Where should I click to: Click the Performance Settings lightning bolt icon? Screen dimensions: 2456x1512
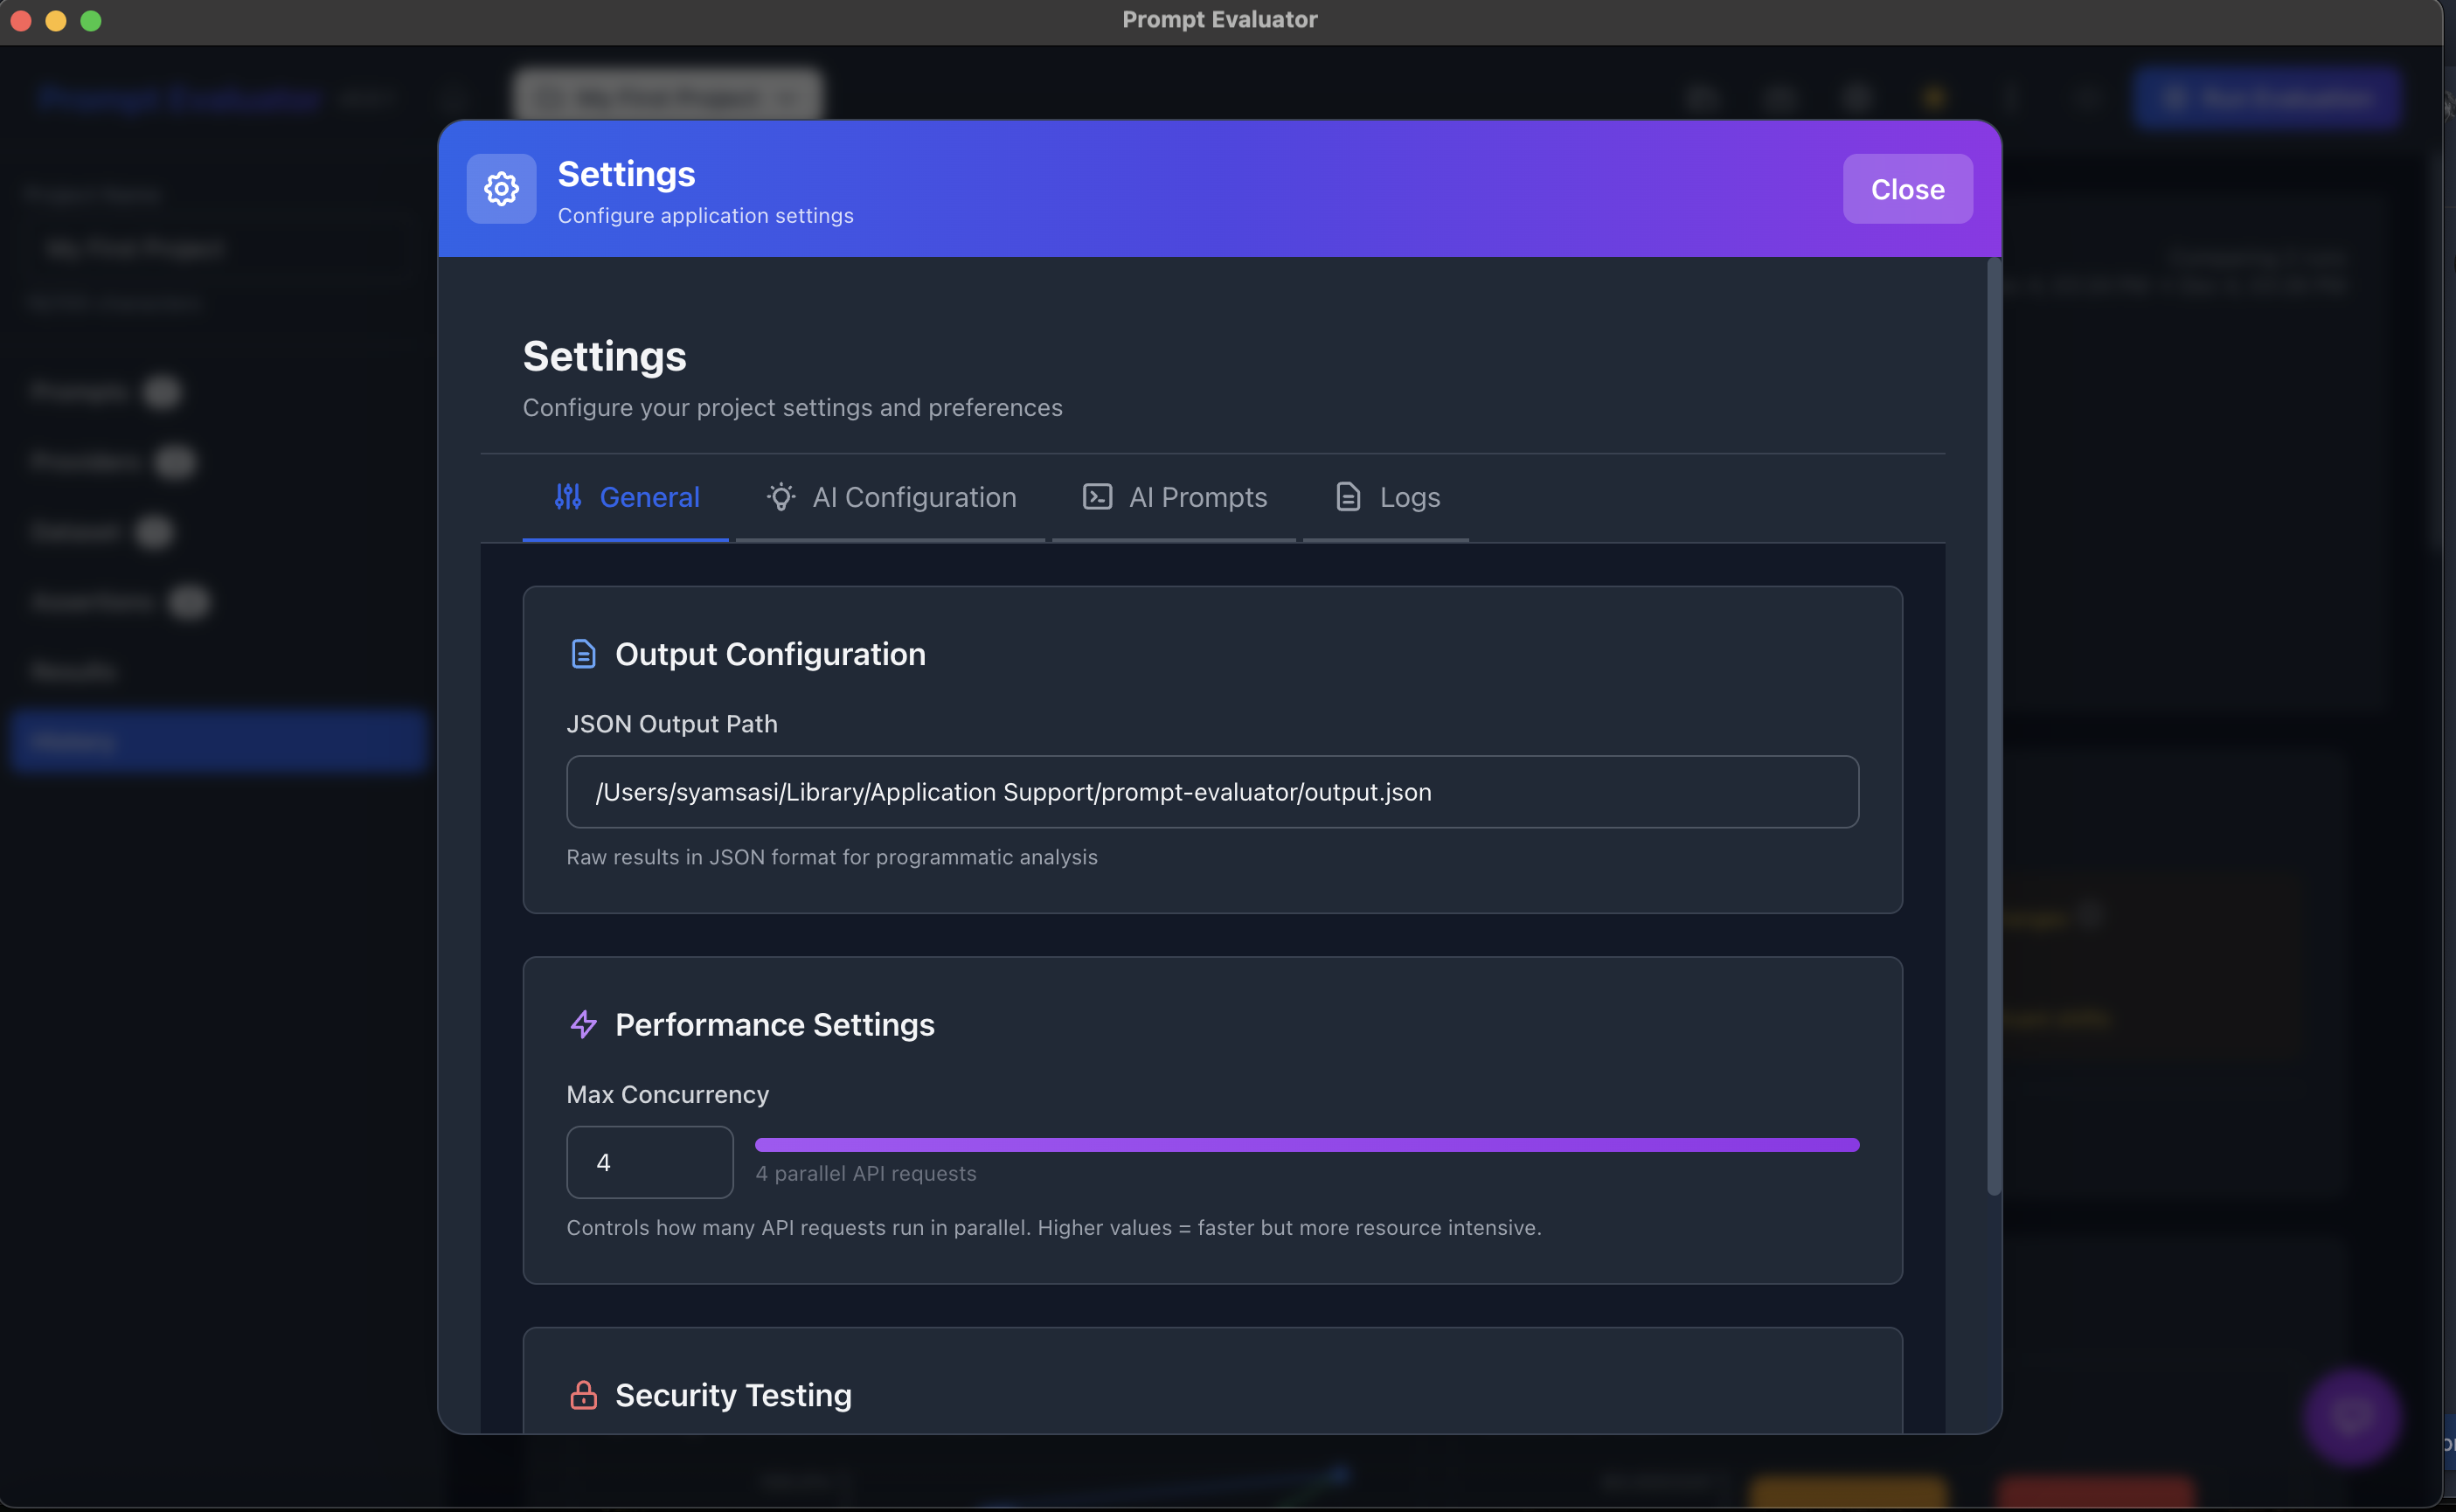pos(583,1024)
